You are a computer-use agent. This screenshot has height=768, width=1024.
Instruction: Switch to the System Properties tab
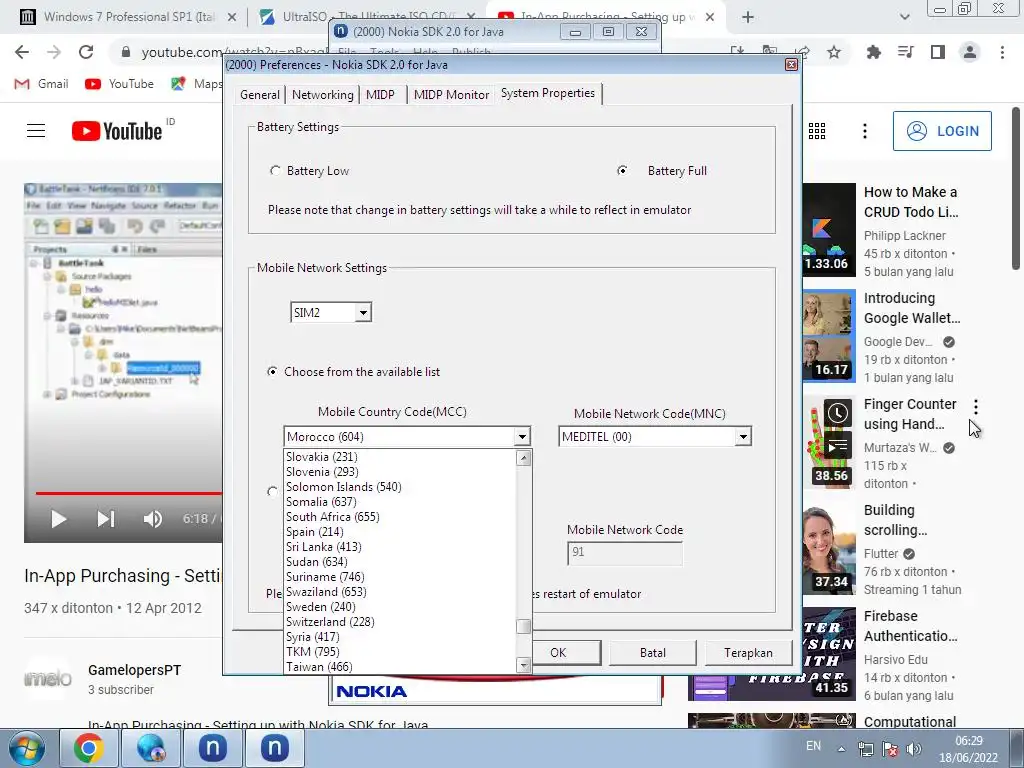pos(548,93)
